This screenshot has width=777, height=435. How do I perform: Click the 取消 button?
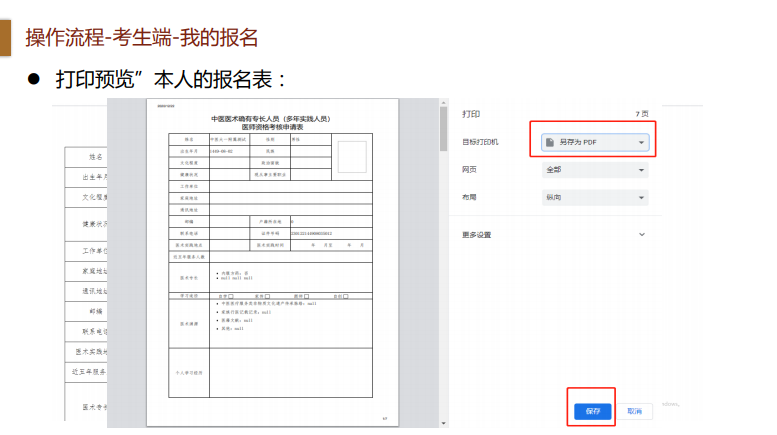(x=634, y=411)
